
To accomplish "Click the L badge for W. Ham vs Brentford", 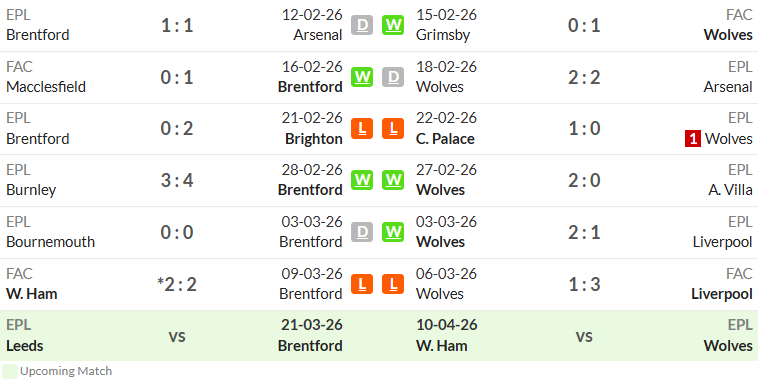I will coord(362,284).
